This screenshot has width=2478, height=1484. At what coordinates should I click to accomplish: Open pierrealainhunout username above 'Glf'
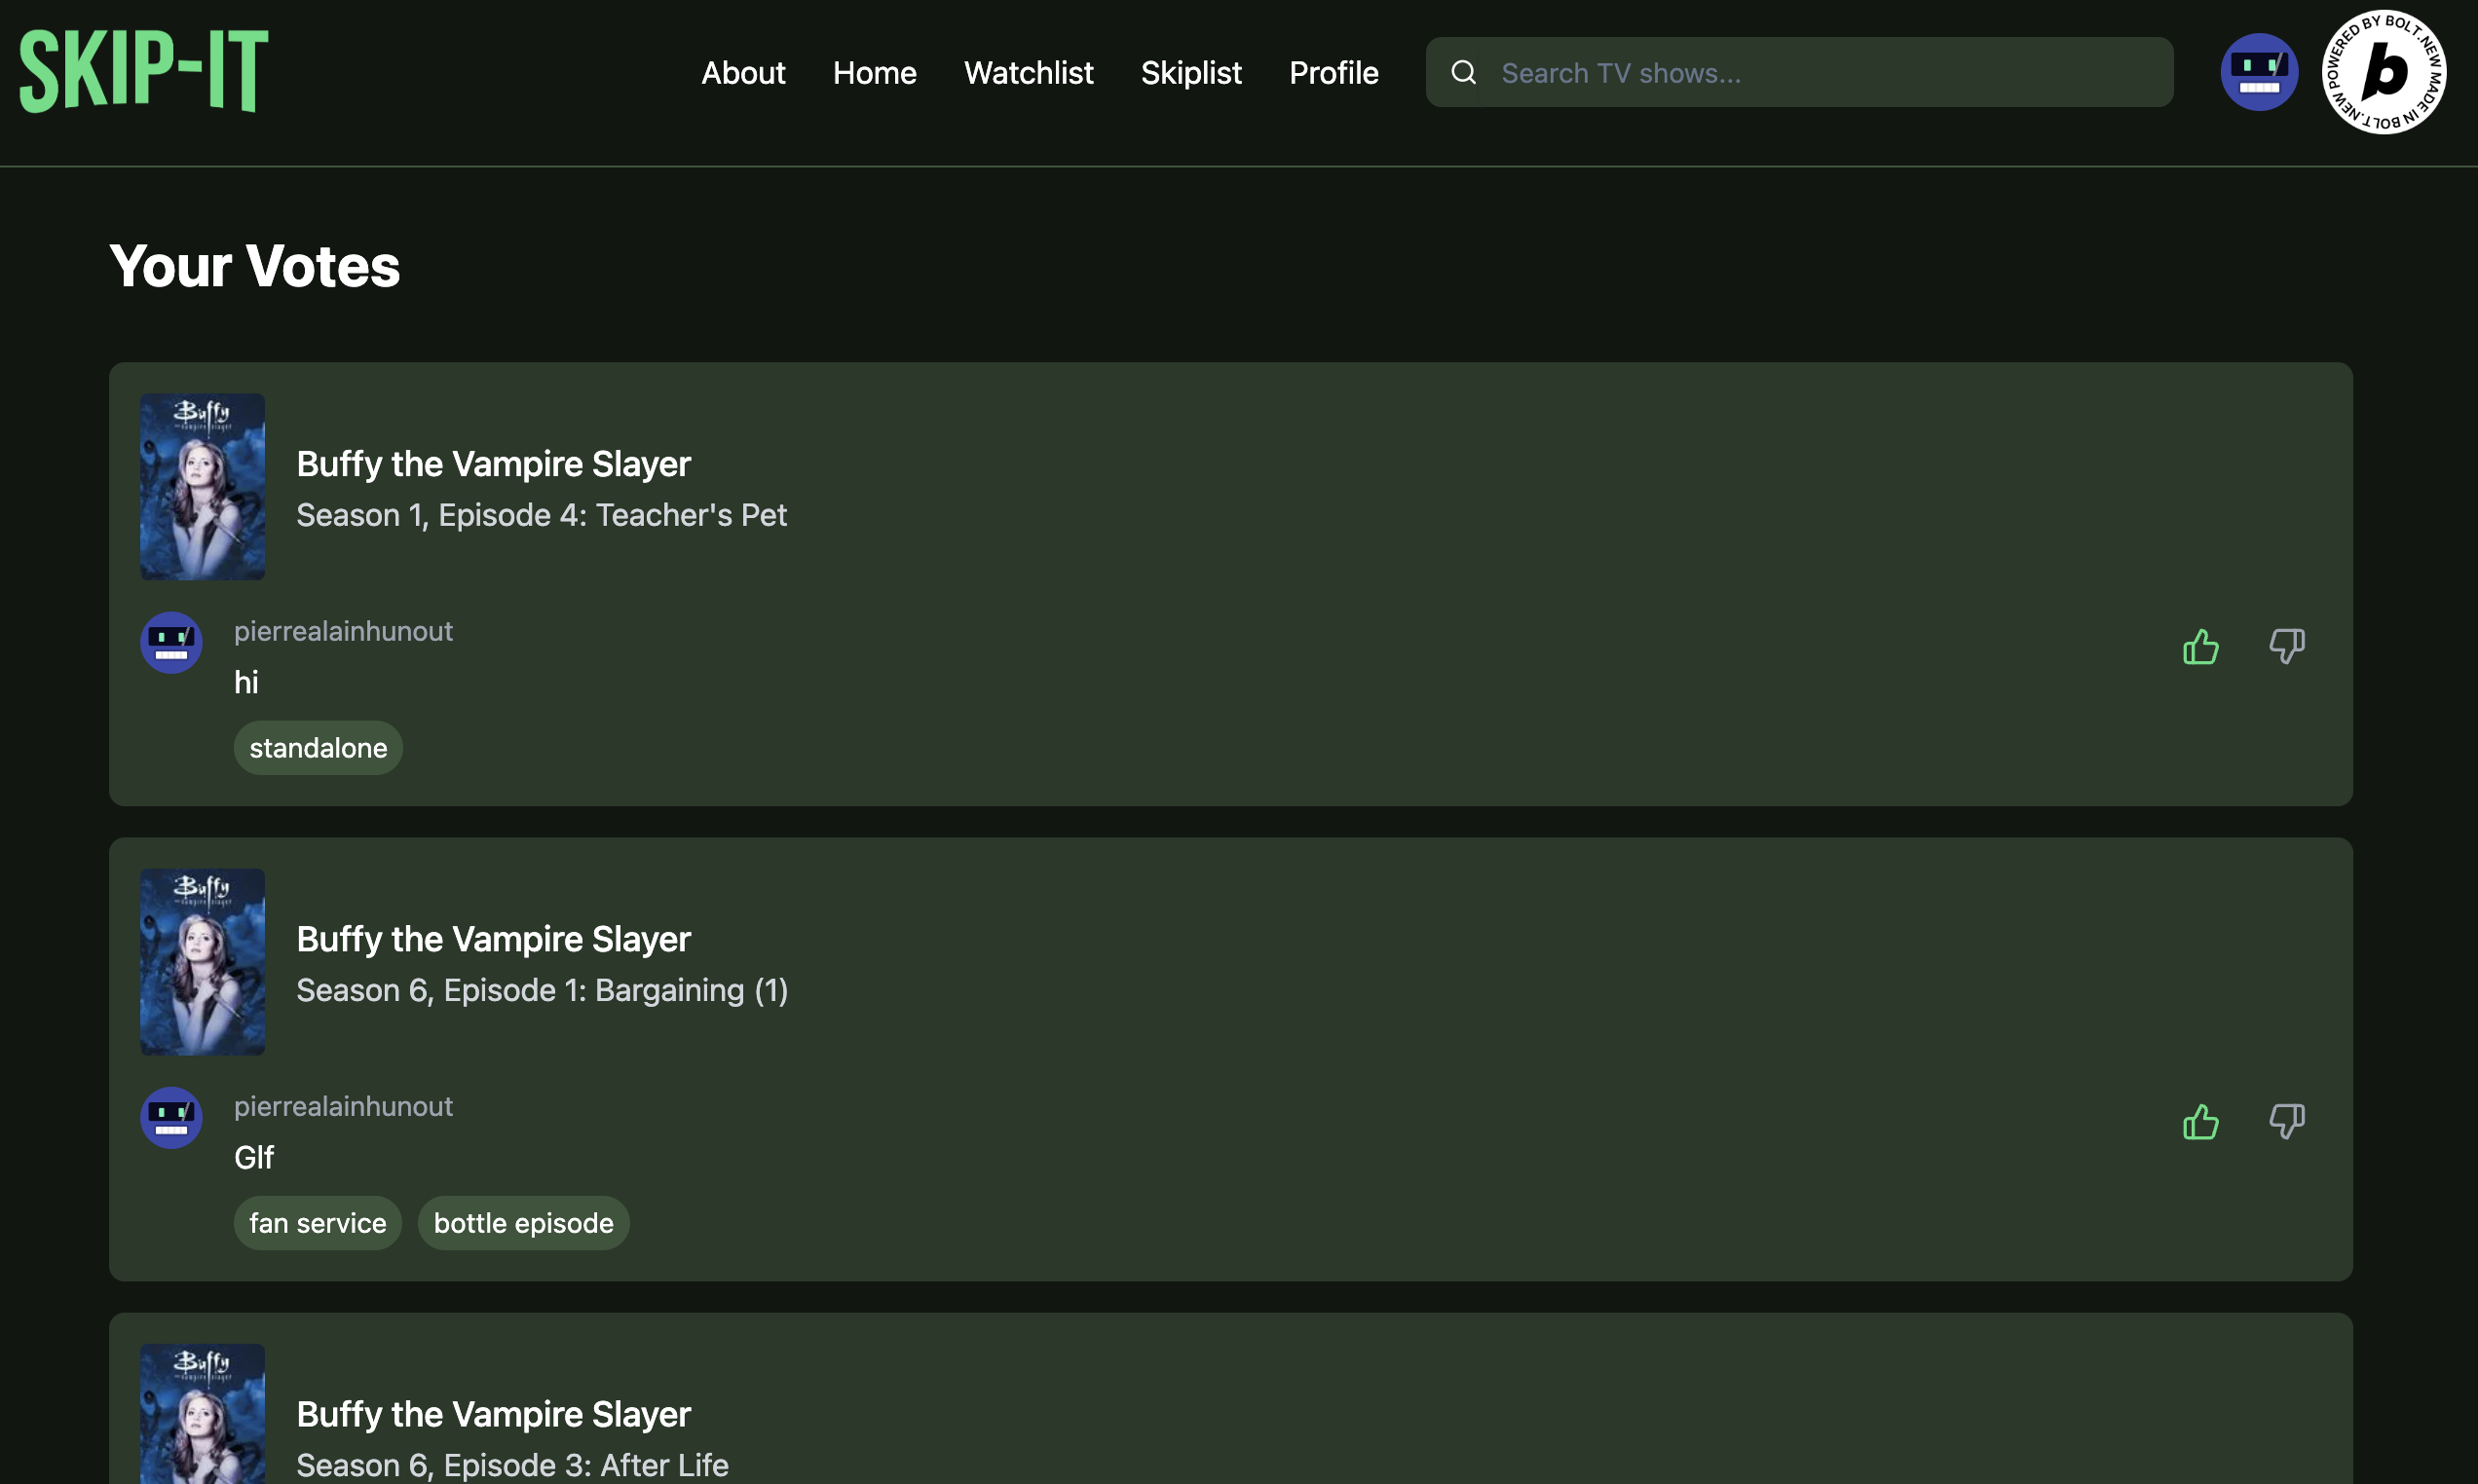[x=343, y=1106]
